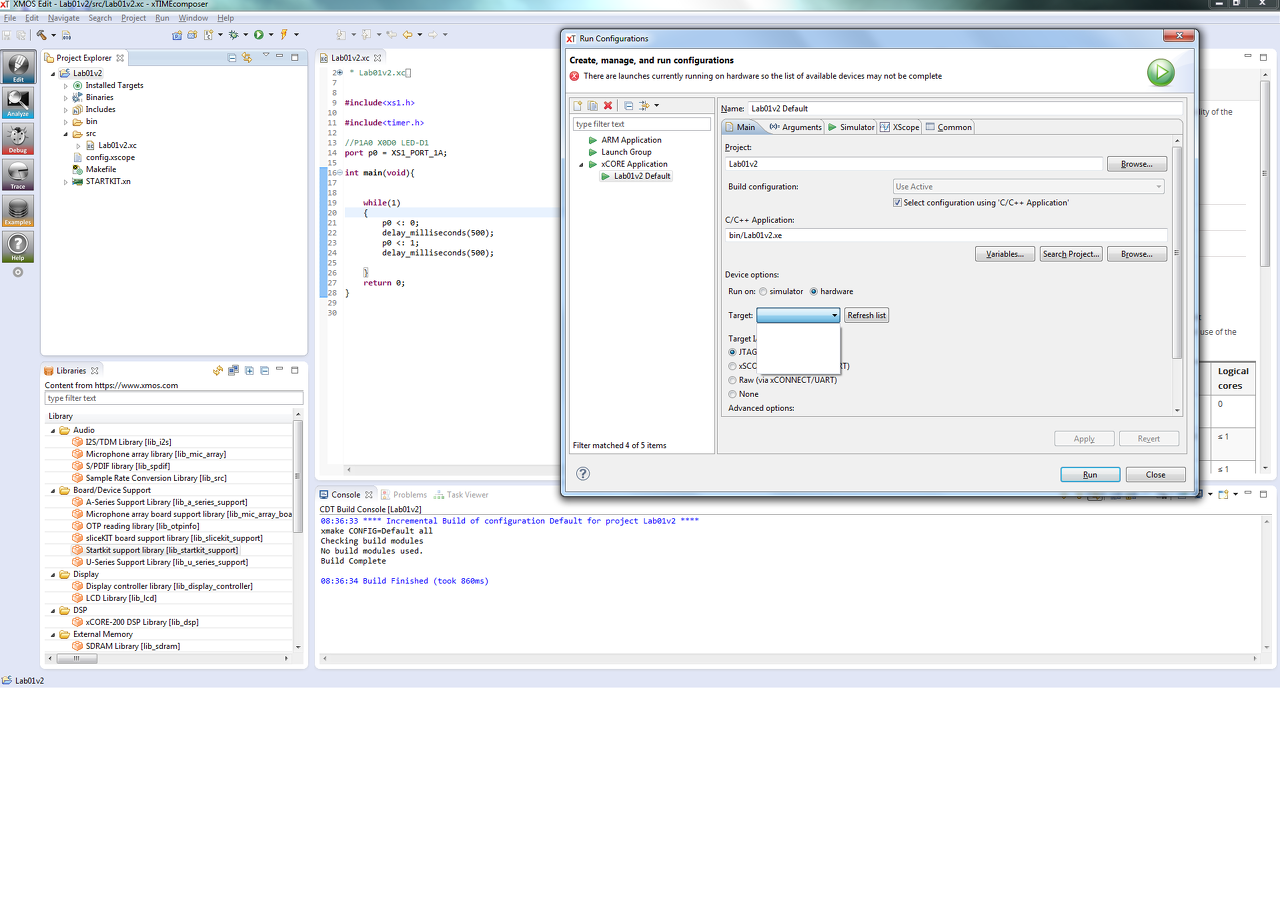1280x903 pixels.
Task: Close the Run Configurations dialog via Close button
Action: pos(1156,475)
